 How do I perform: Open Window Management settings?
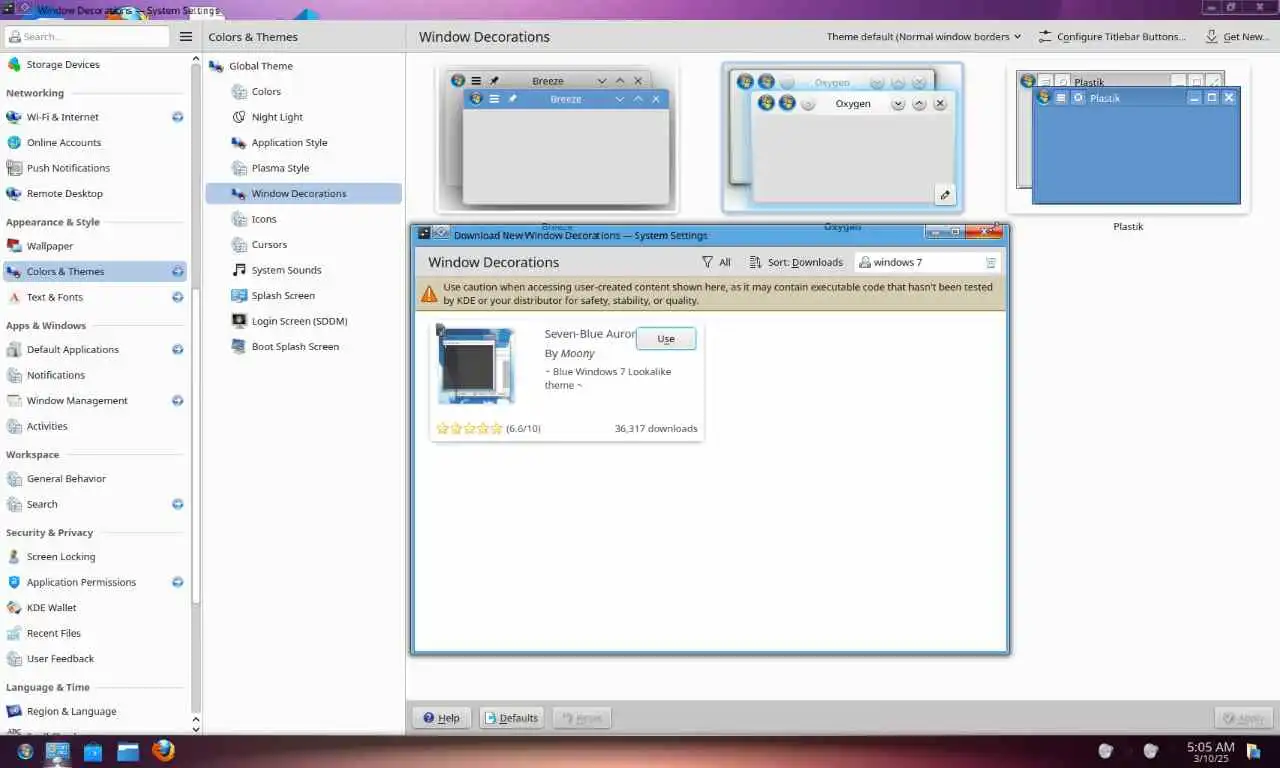click(95, 401)
